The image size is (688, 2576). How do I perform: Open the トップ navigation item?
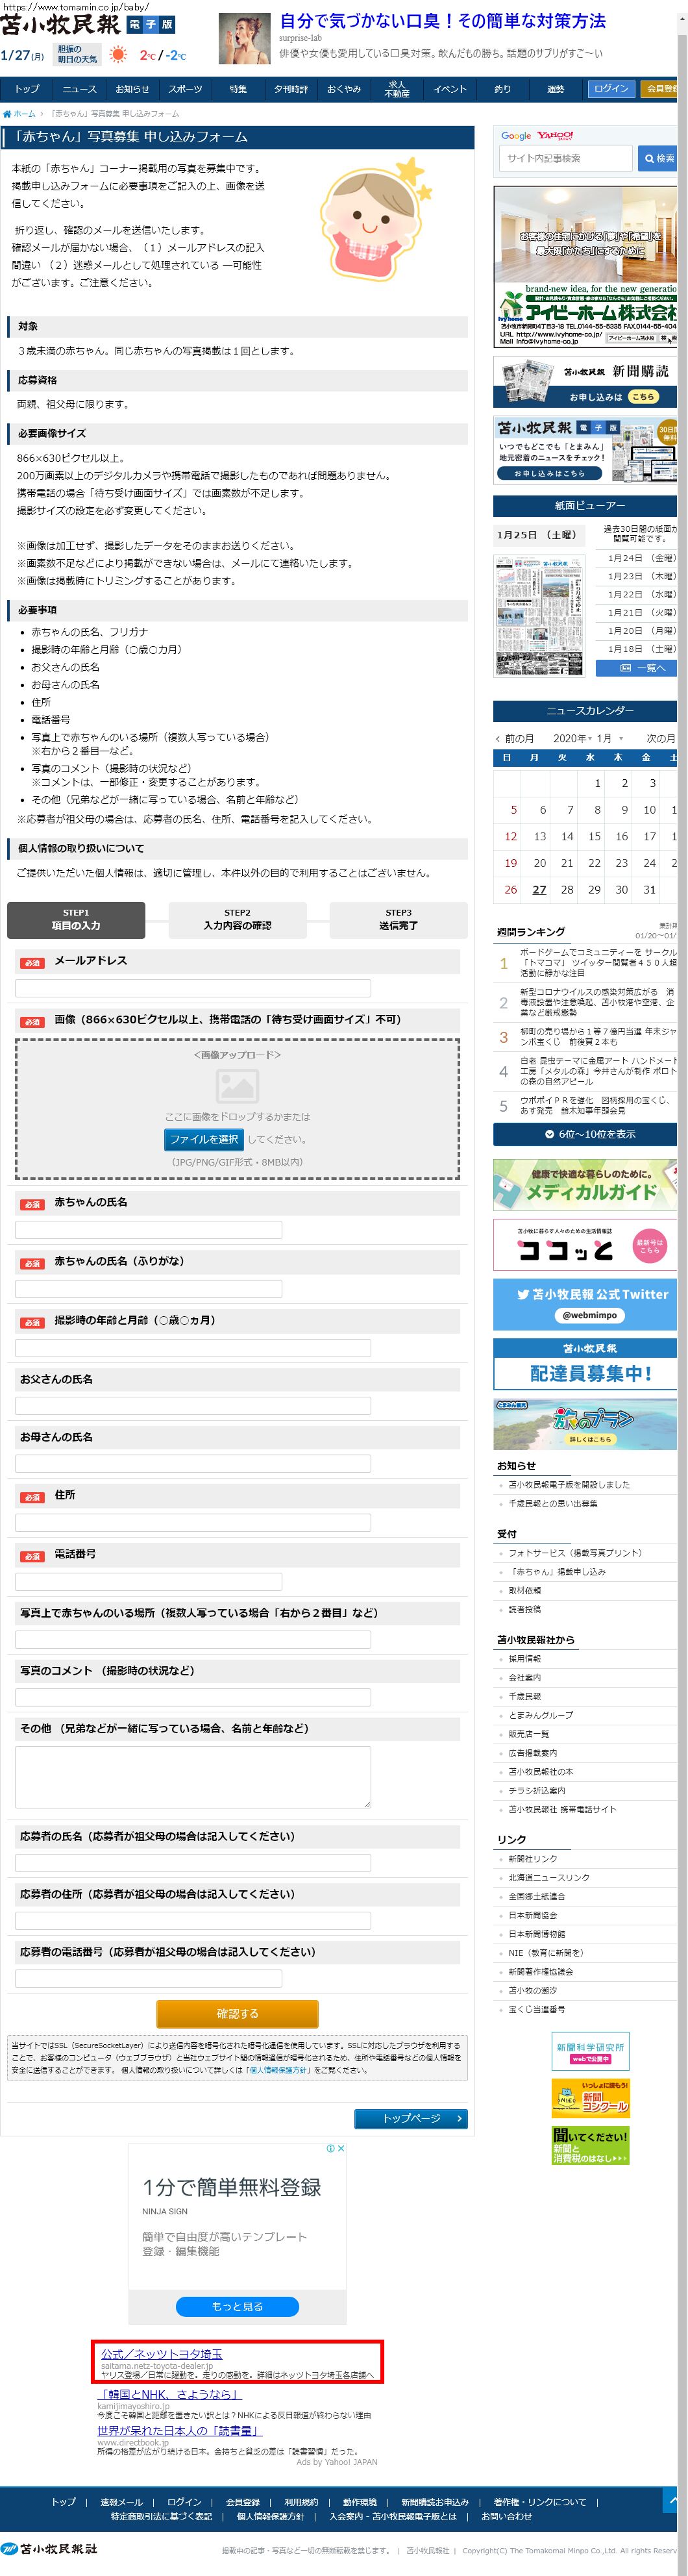(x=27, y=89)
